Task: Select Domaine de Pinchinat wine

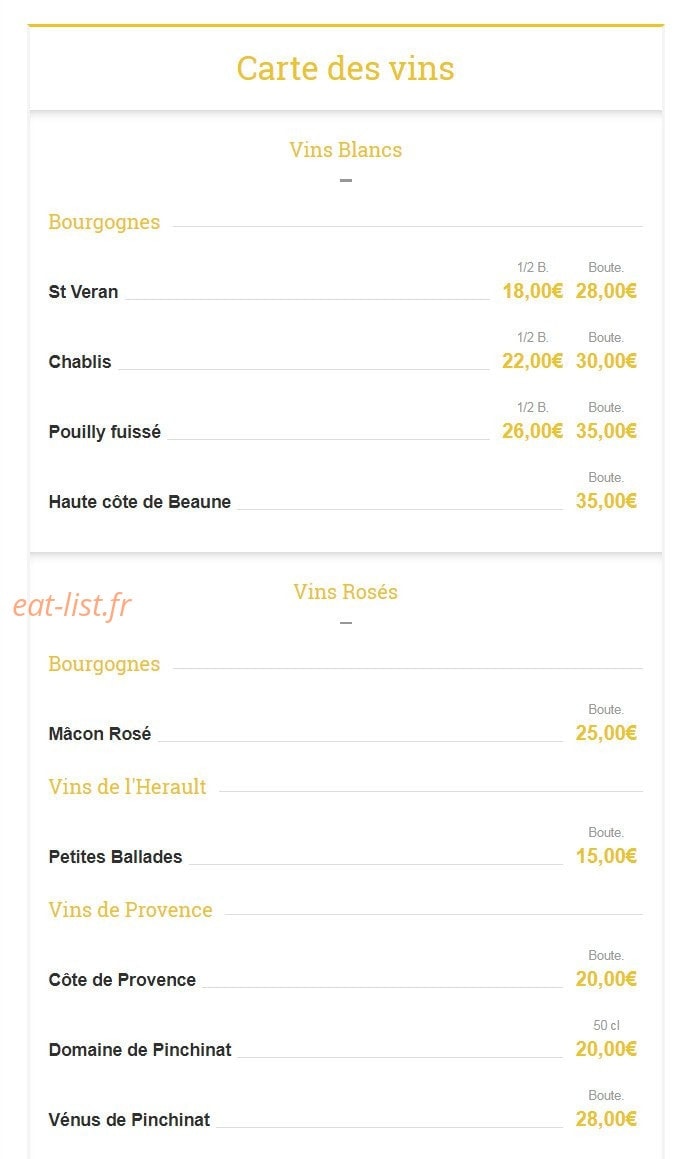Action: click(140, 1050)
